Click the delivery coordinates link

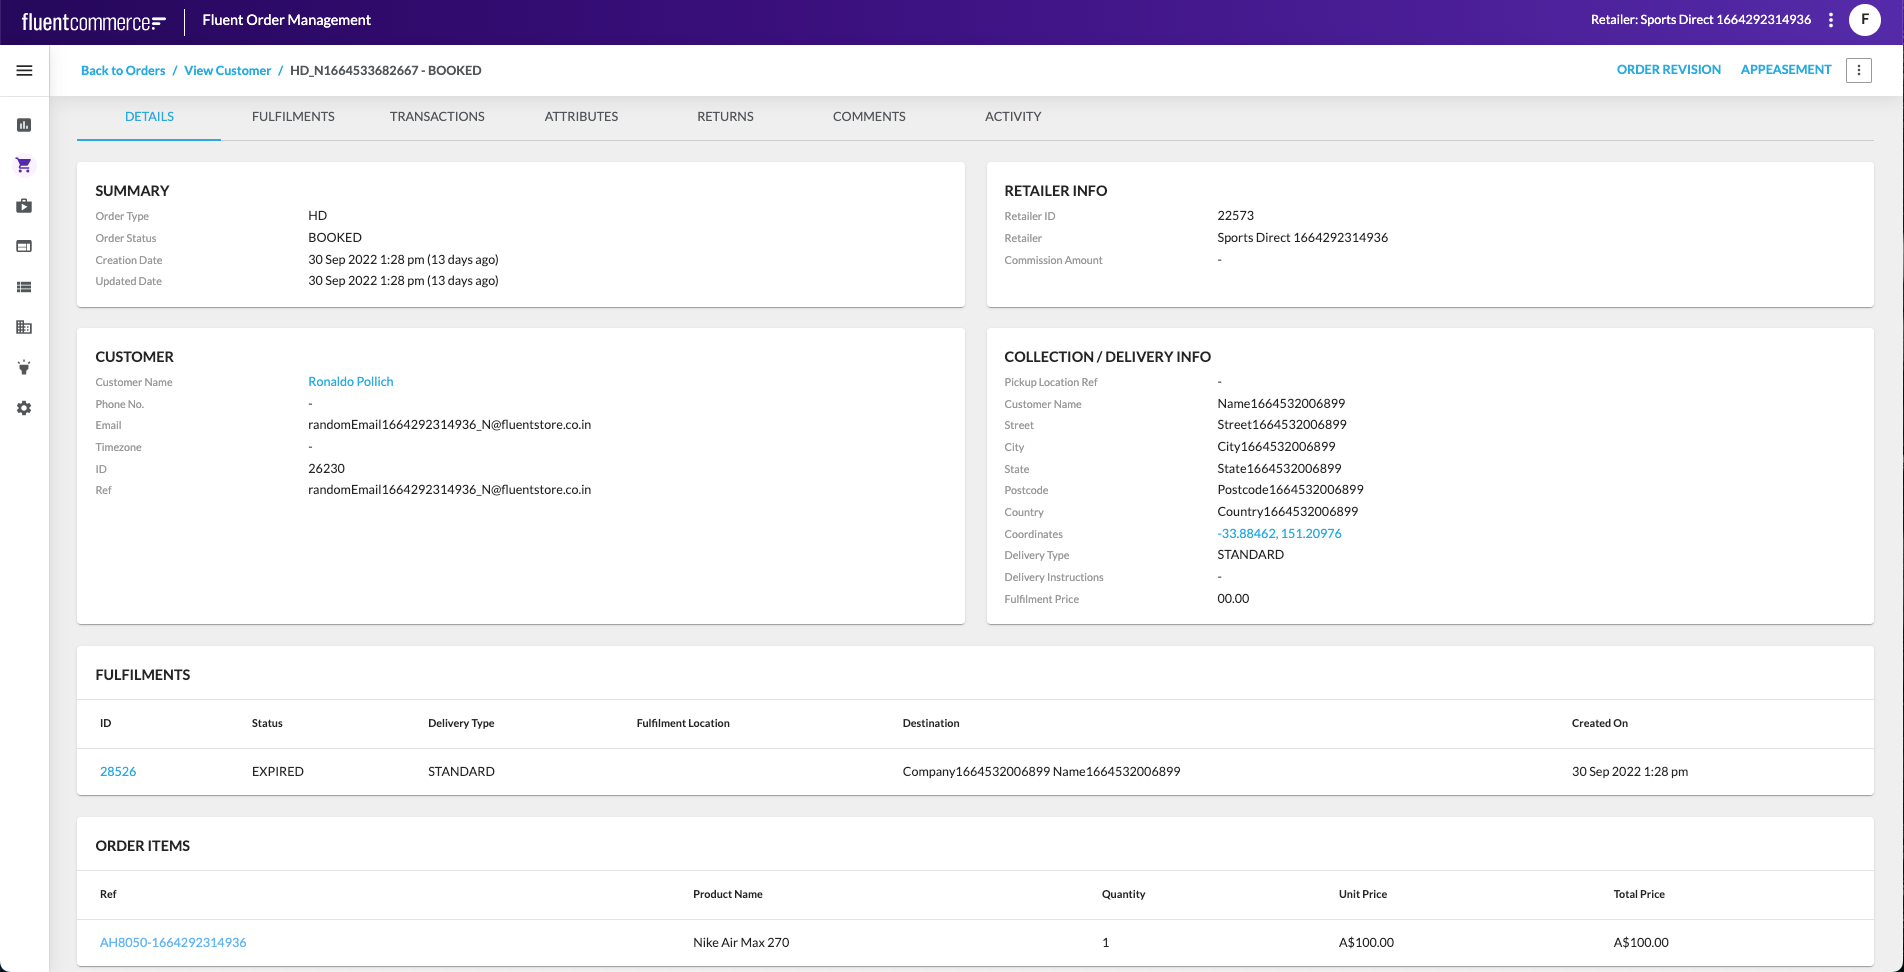click(1279, 534)
